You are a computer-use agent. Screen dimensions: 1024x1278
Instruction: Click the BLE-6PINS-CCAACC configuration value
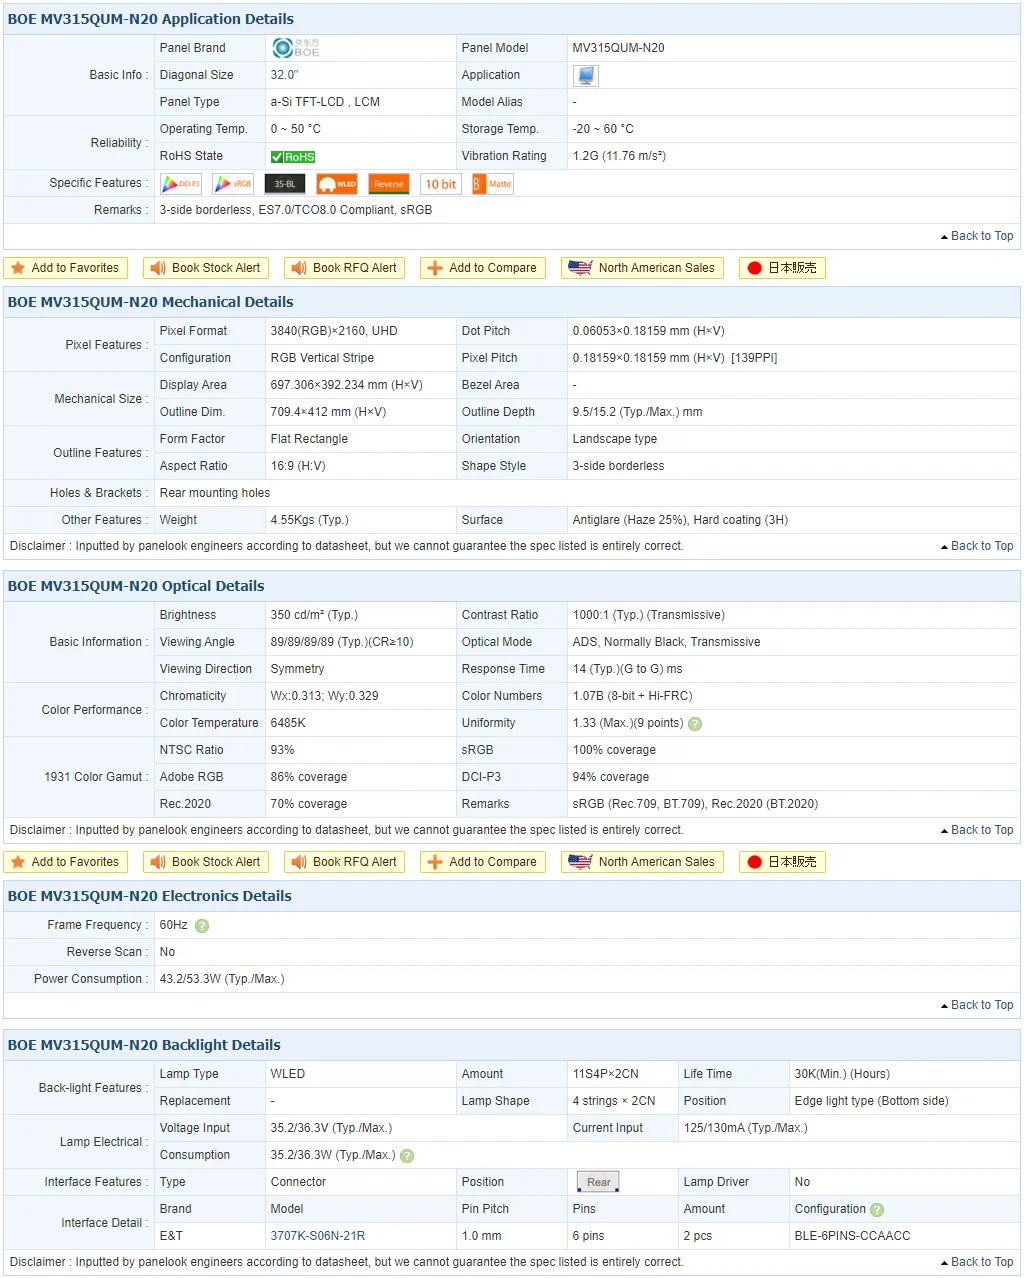(853, 1236)
